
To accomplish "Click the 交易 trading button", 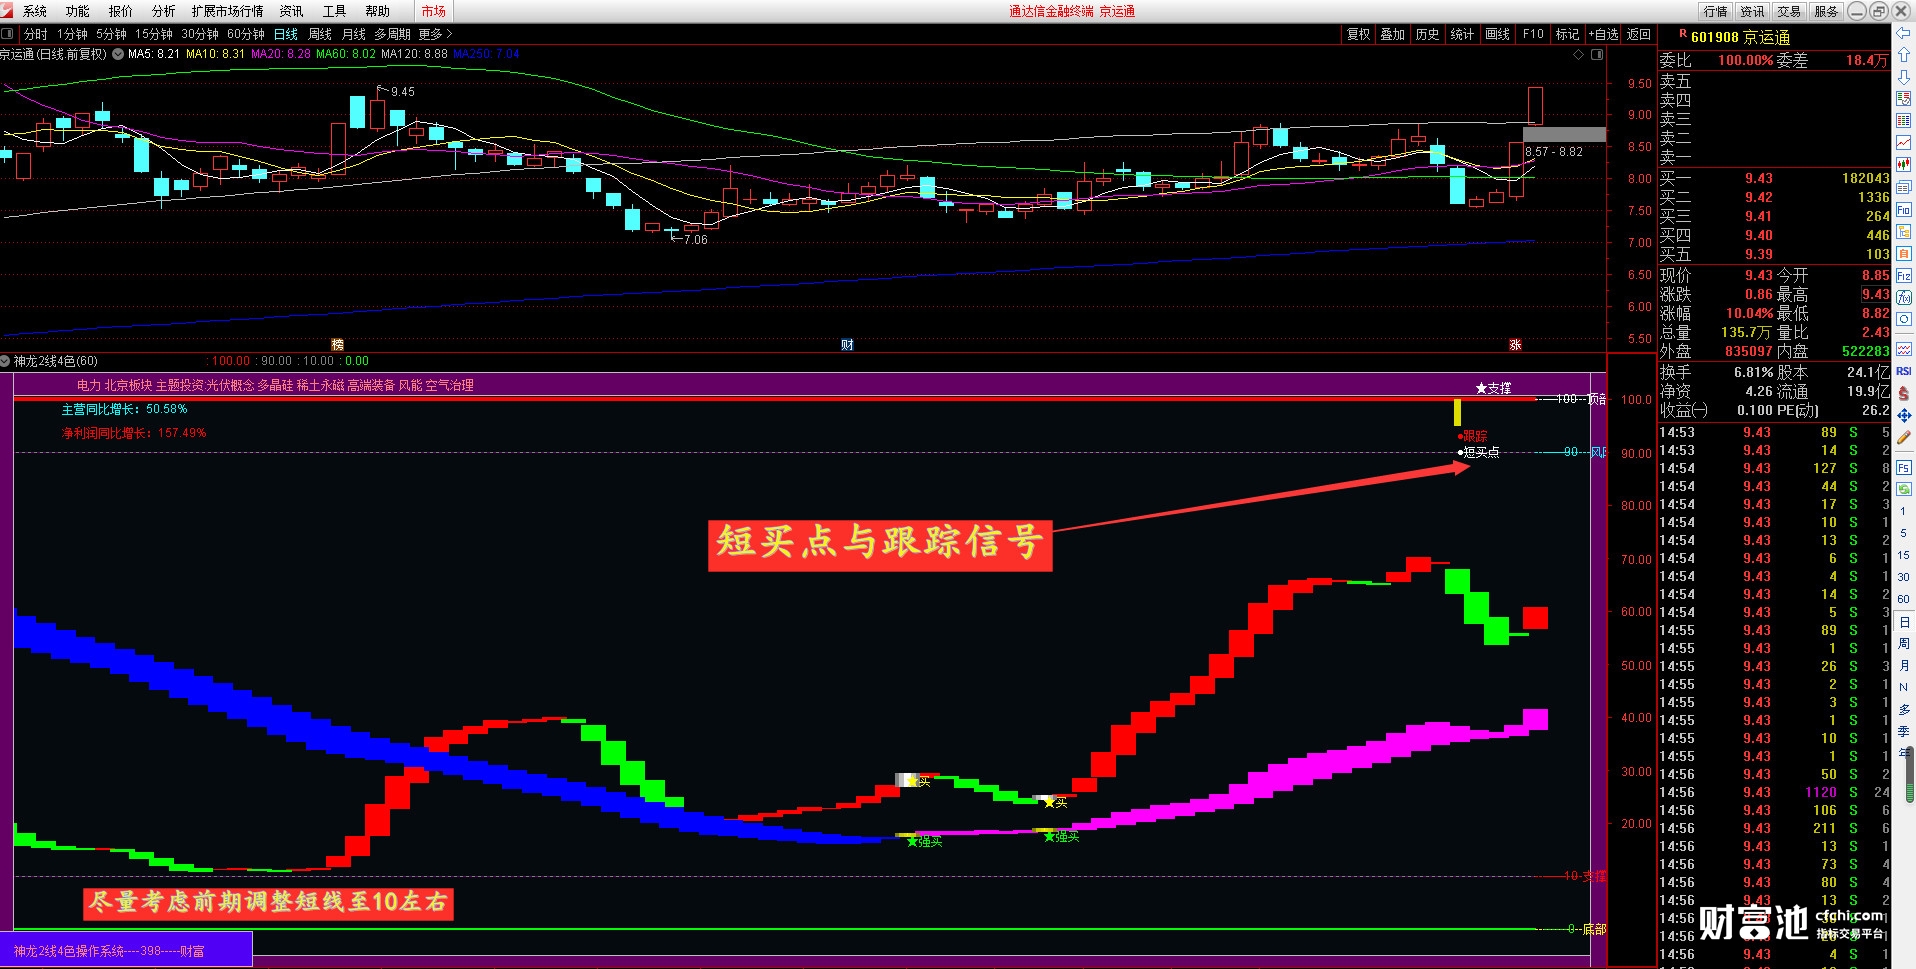I will point(1789,11).
